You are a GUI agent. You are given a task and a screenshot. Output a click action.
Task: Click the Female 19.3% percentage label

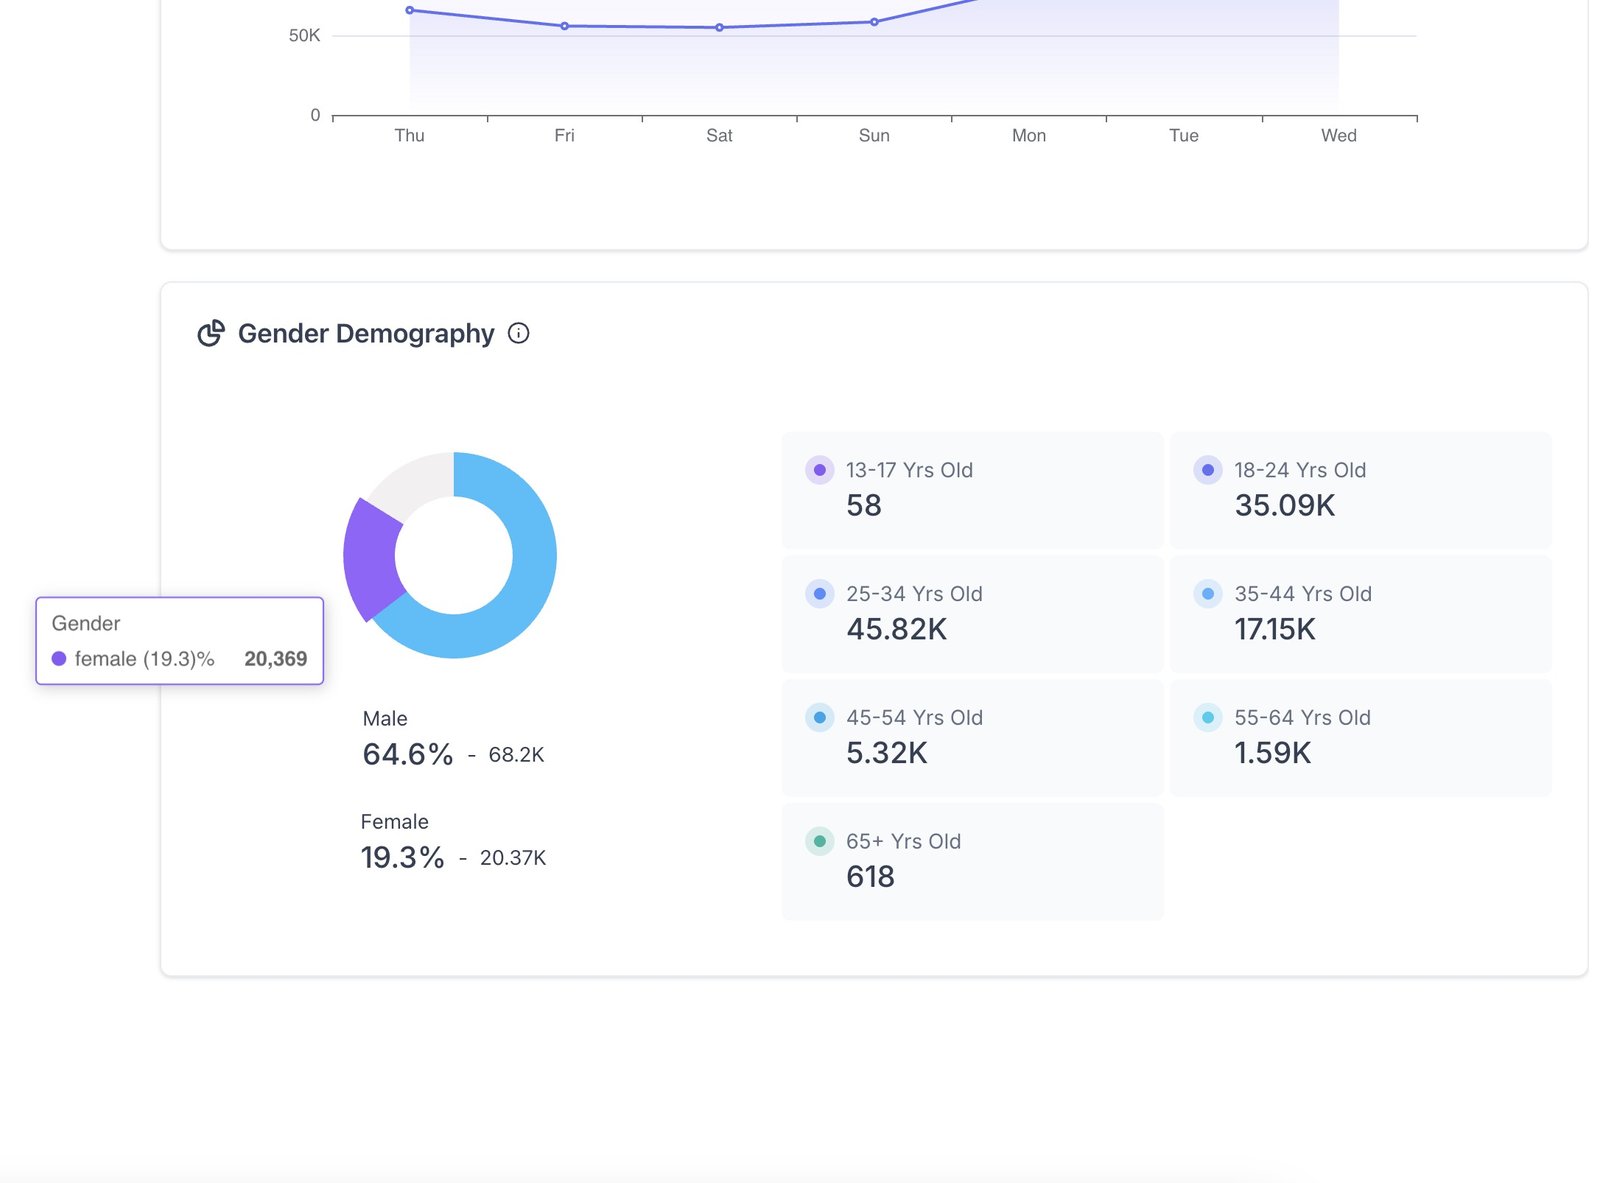tap(402, 857)
